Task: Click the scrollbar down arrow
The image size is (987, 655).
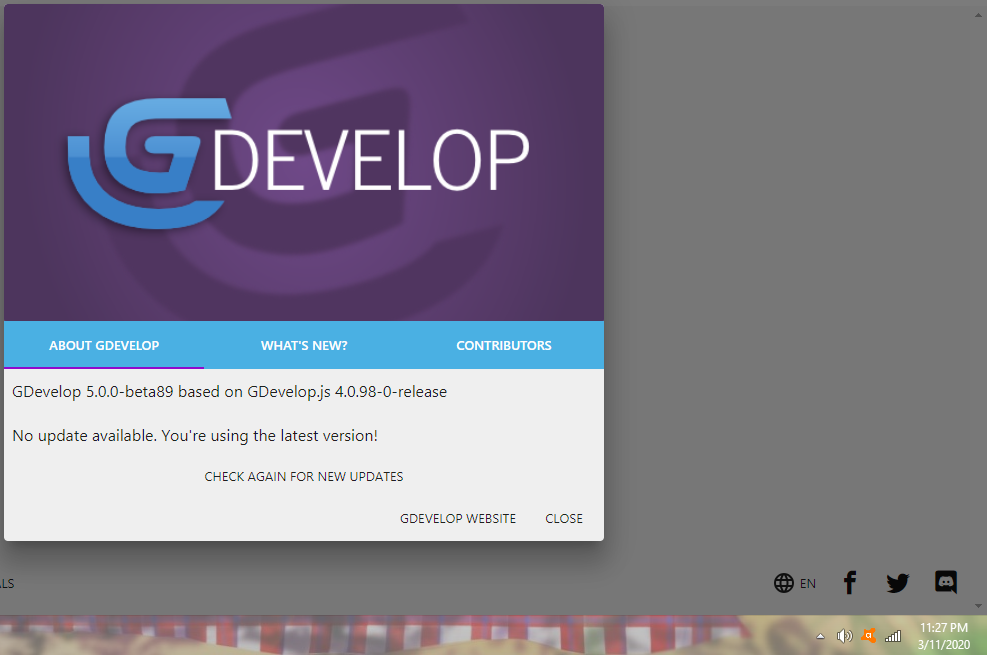Action: (x=978, y=605)
